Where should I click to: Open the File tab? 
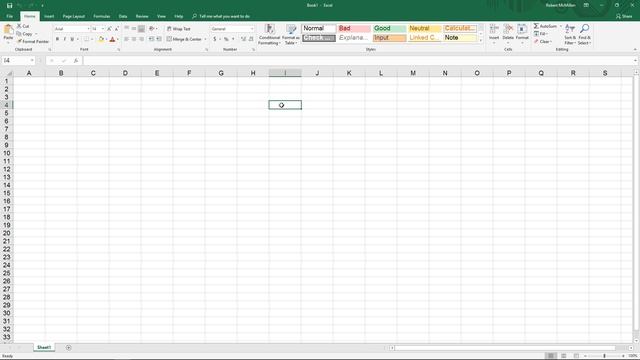[x=9, y=16]
